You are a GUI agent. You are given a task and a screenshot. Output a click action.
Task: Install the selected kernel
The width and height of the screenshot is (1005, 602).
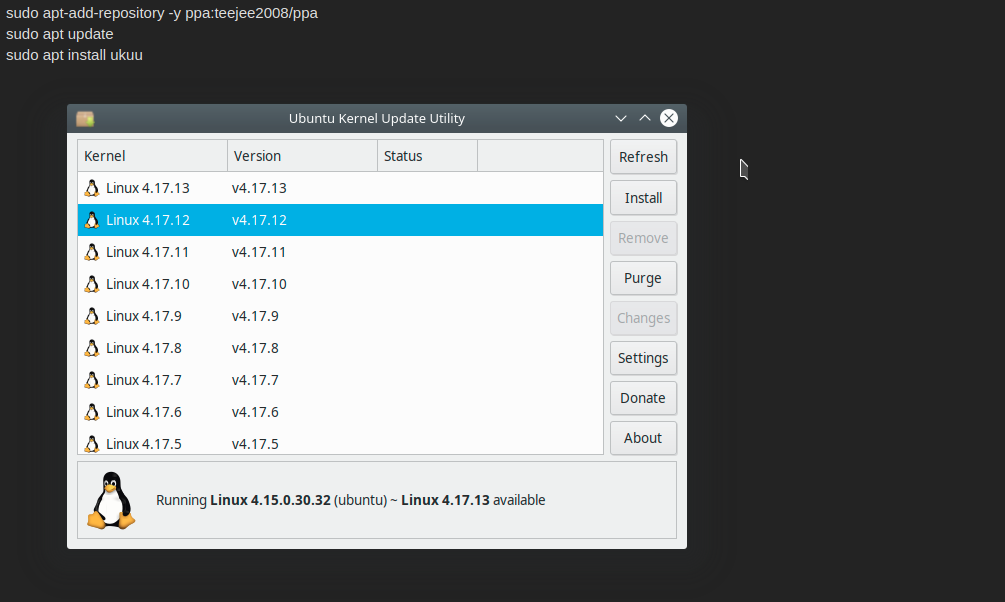(644, 198)
